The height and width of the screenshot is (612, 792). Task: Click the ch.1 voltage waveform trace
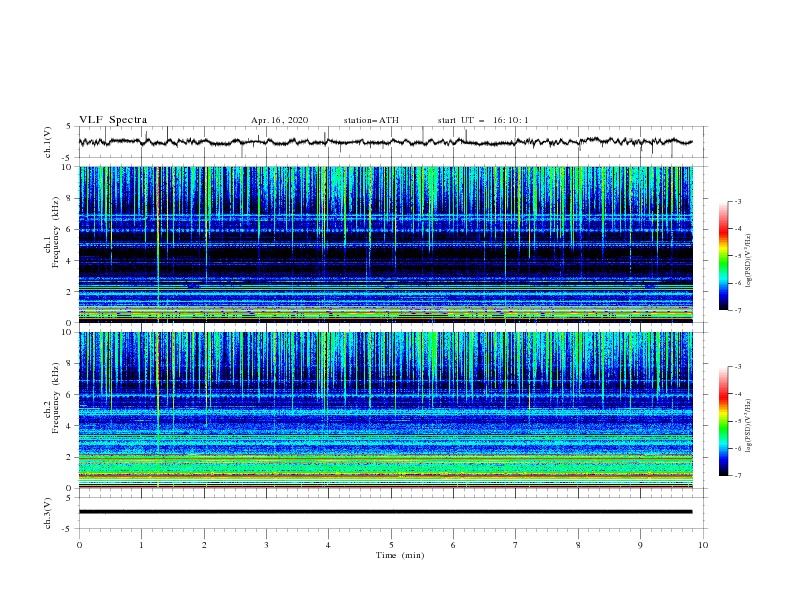[x=385, y=142]
